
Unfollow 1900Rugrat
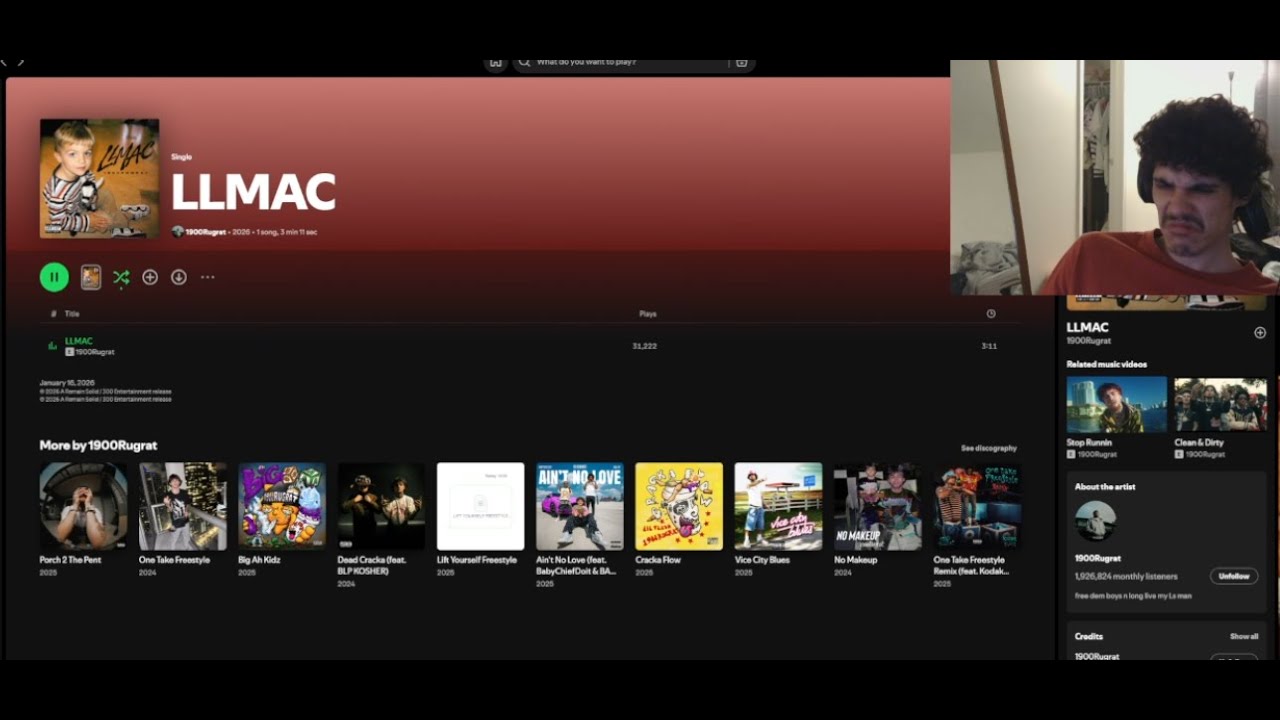(1234, 576)
